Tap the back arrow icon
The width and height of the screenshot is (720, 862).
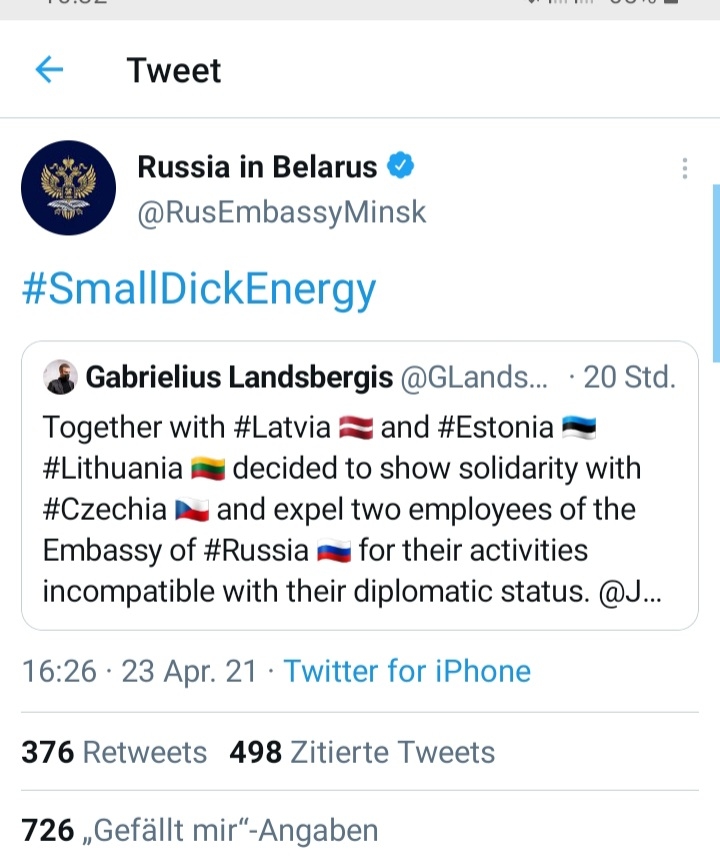coord(49,70)
